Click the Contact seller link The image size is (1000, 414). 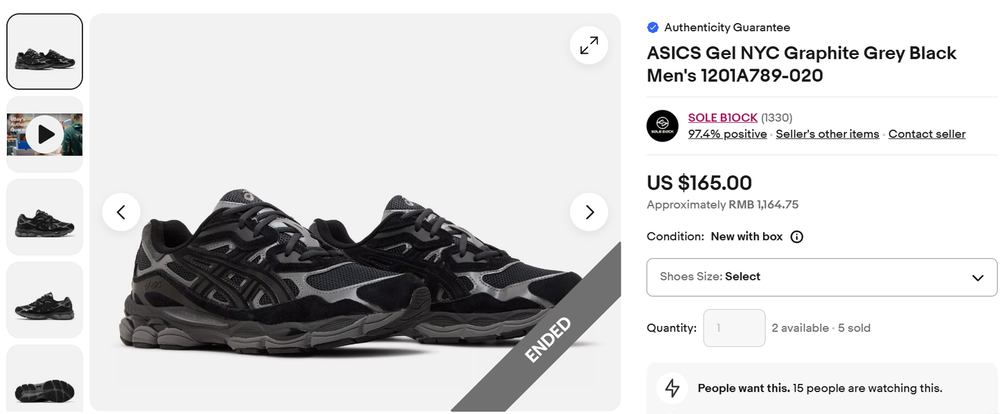[x=926, y=134]
